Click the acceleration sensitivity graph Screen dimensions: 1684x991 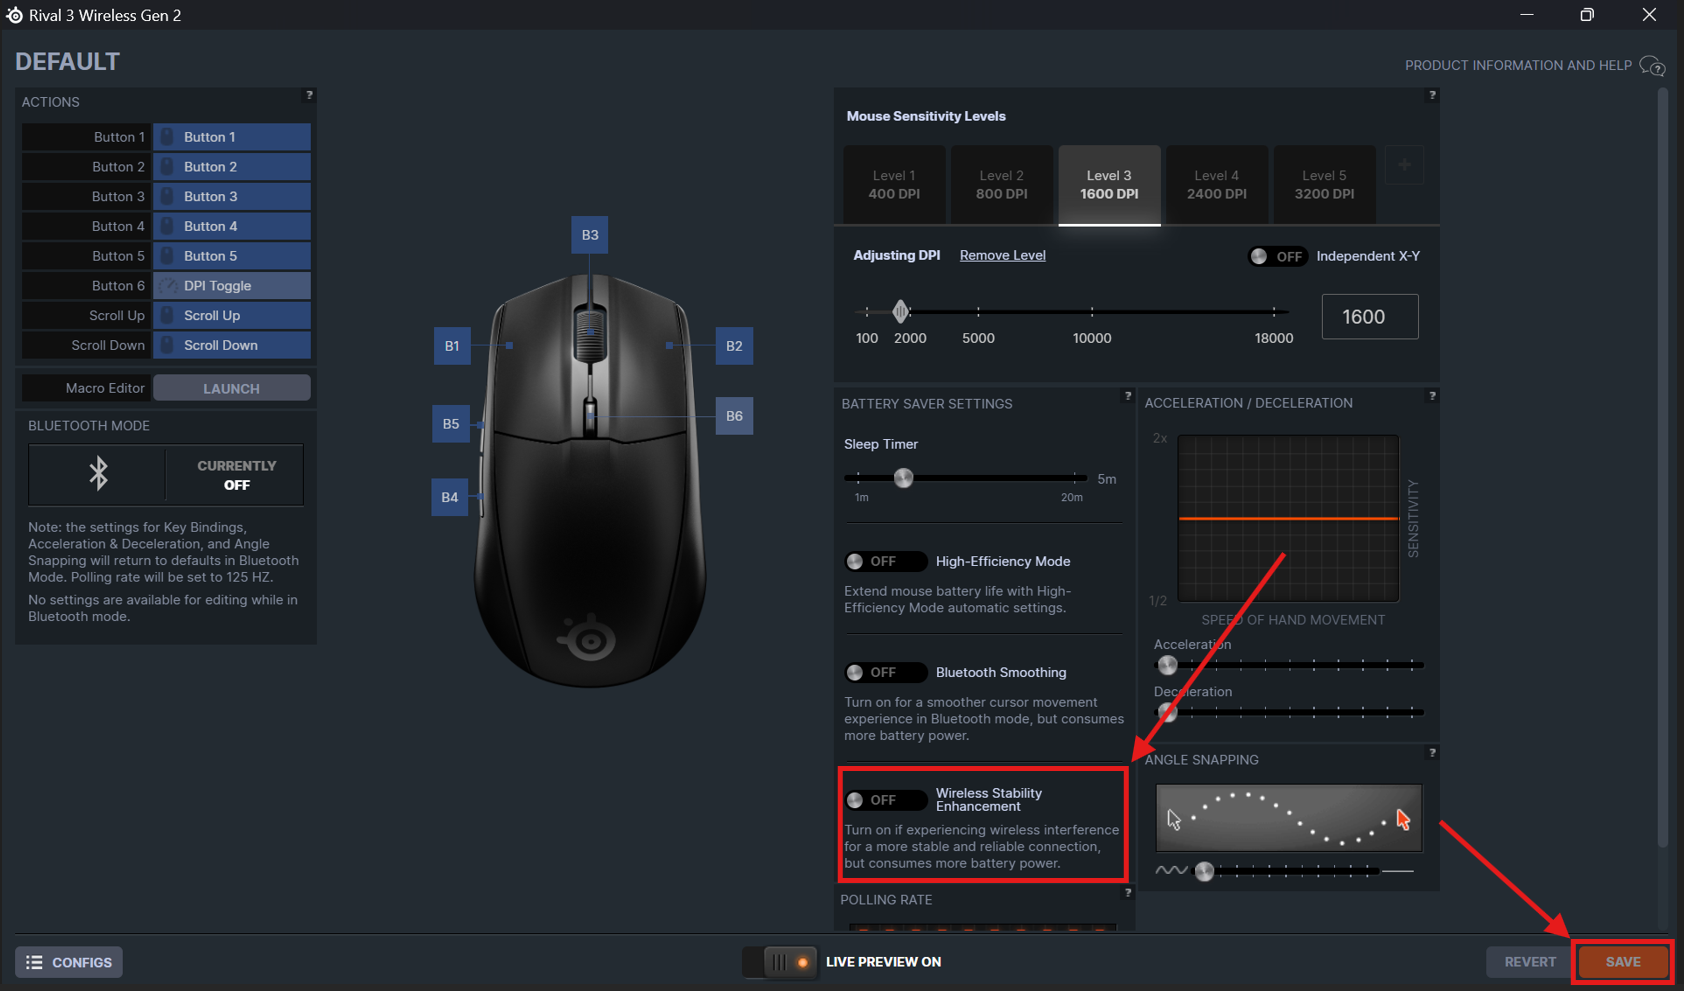tap(1288, 518)
